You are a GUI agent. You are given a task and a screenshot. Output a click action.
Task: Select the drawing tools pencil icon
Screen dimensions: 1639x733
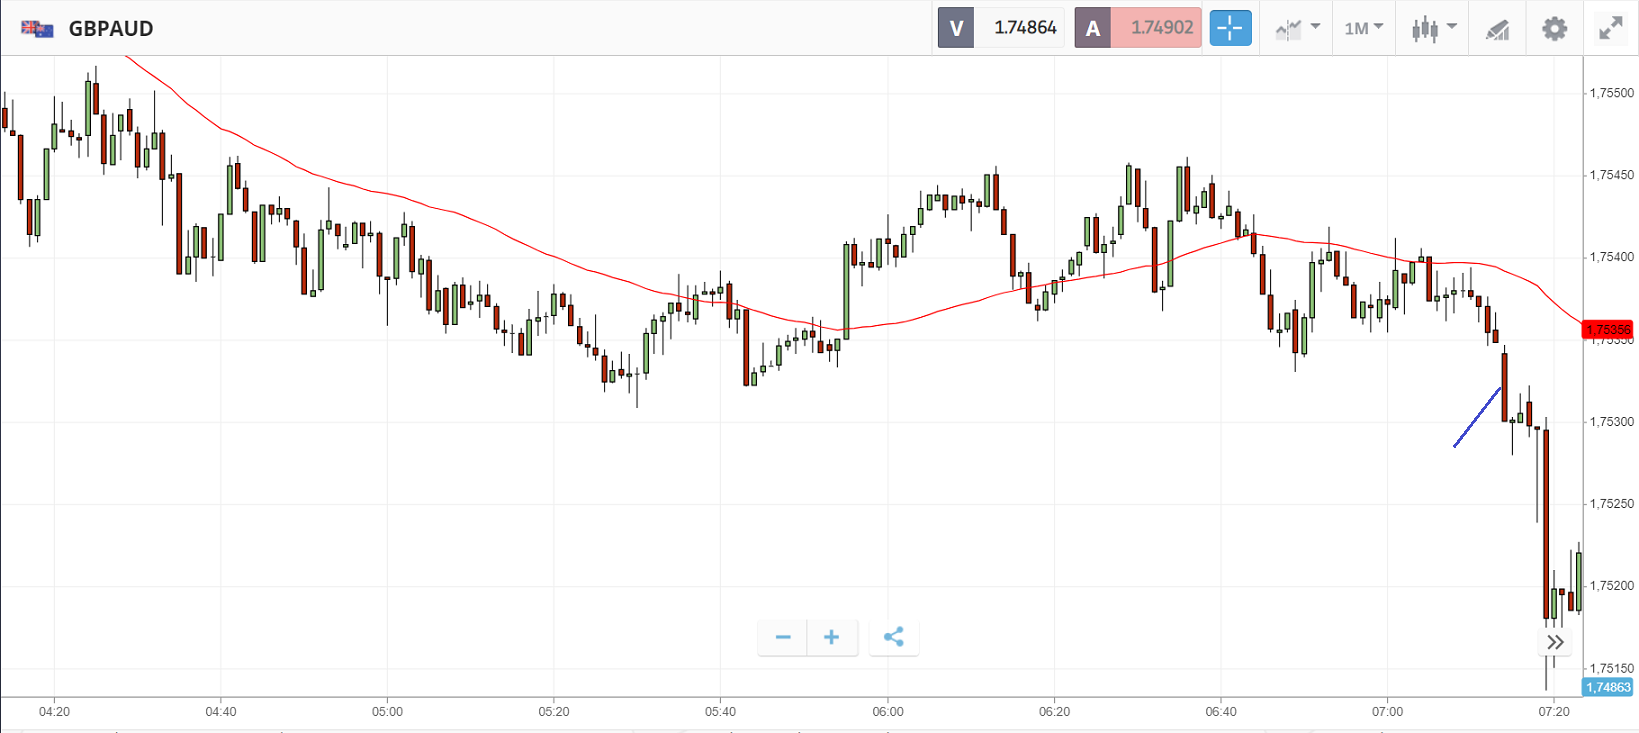1497,29
